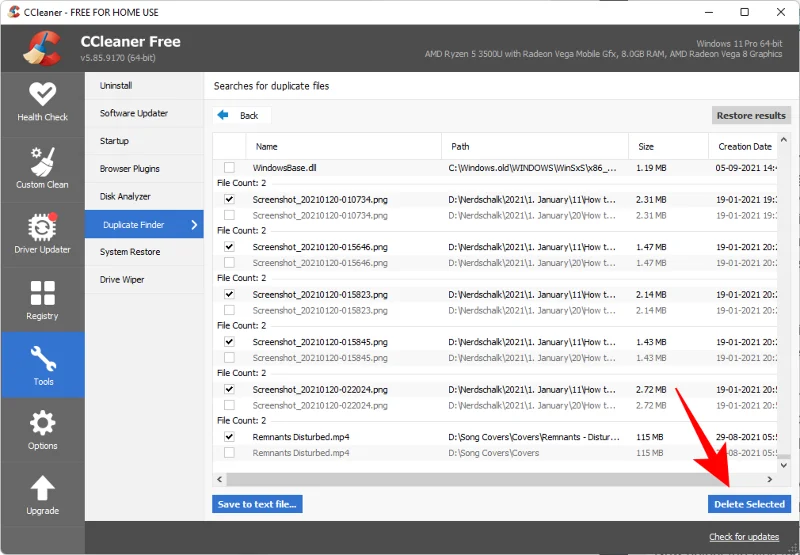Open the Health Check heart icon

42,95
